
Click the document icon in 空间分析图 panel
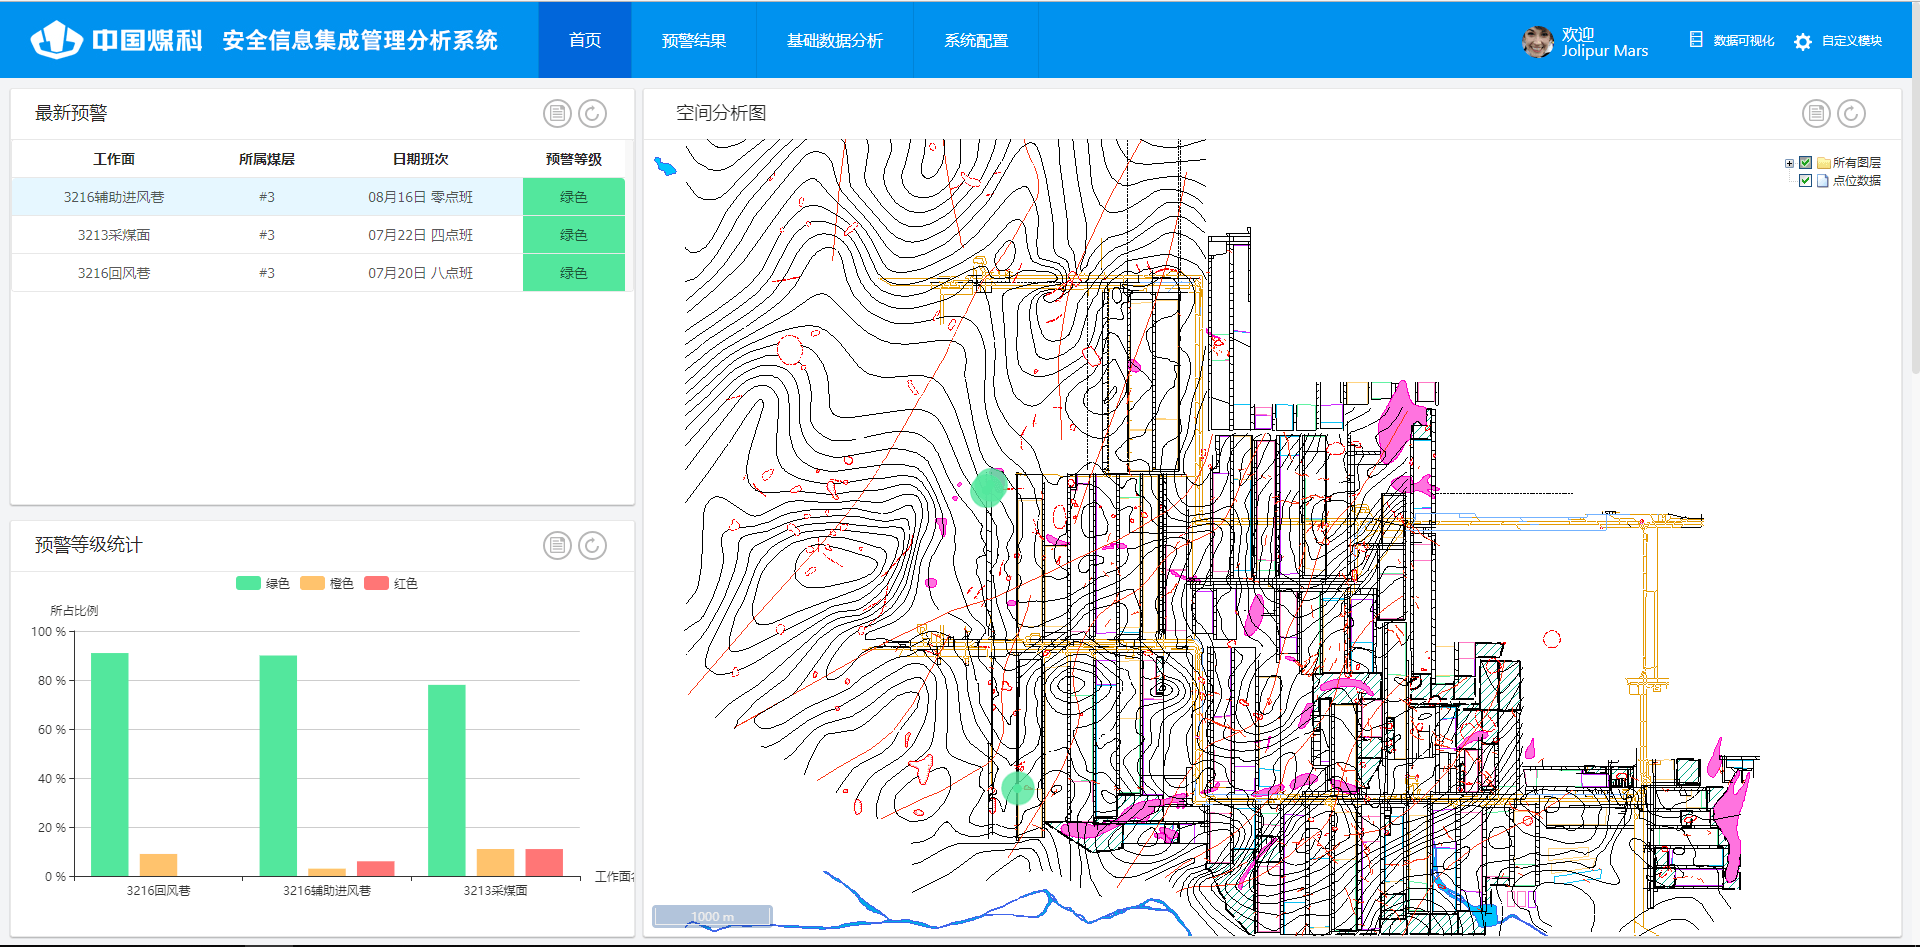[1816, 114]
